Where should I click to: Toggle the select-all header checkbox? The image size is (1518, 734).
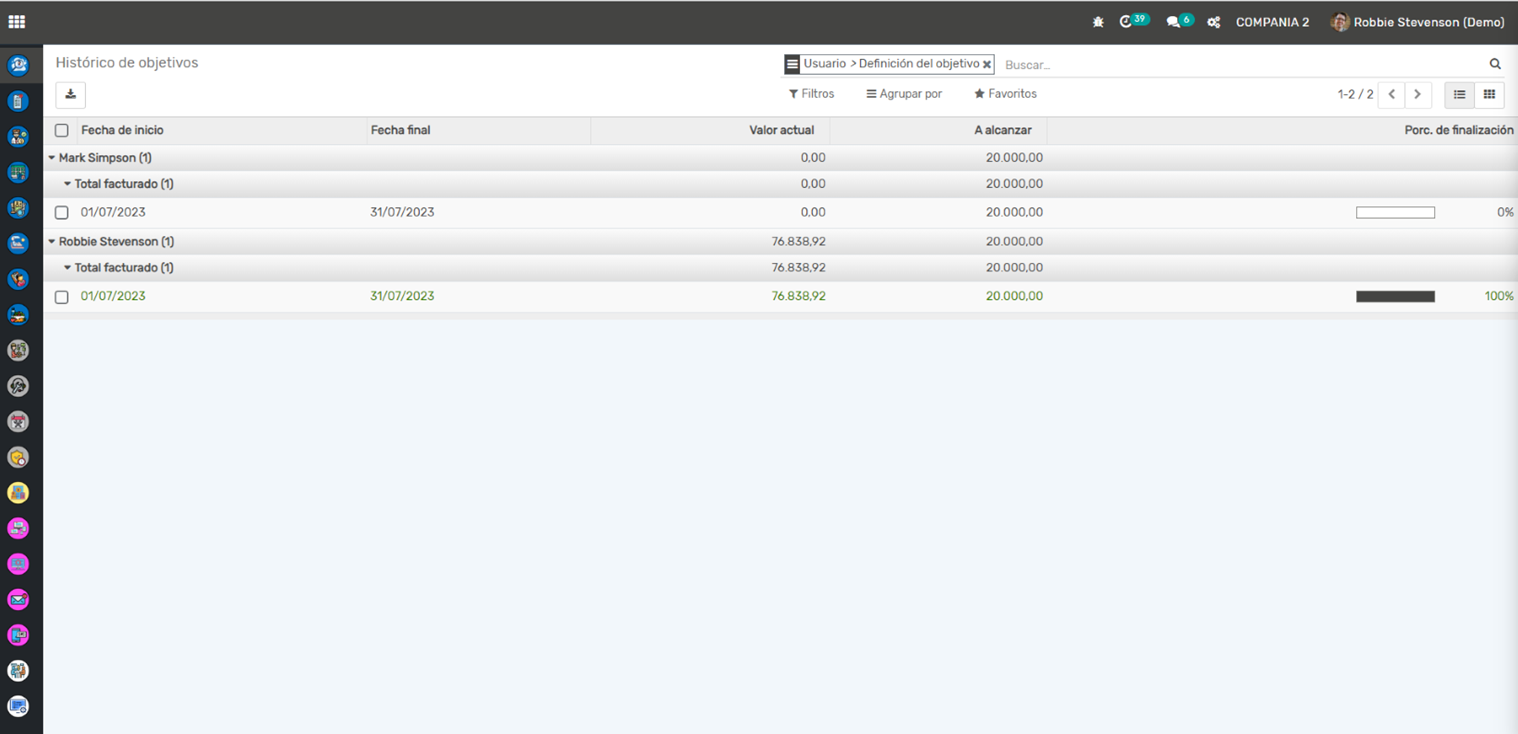tap(62, 131)
